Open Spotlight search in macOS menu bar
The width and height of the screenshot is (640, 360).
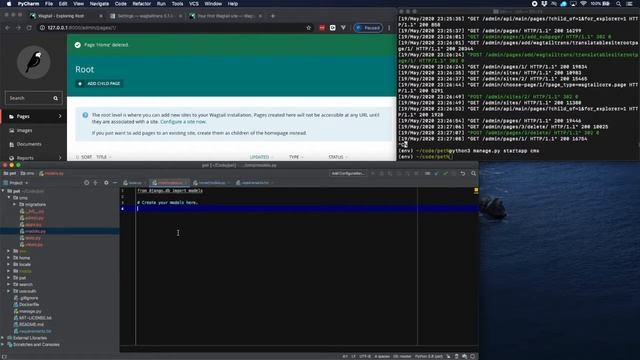[x=618, y=4]
